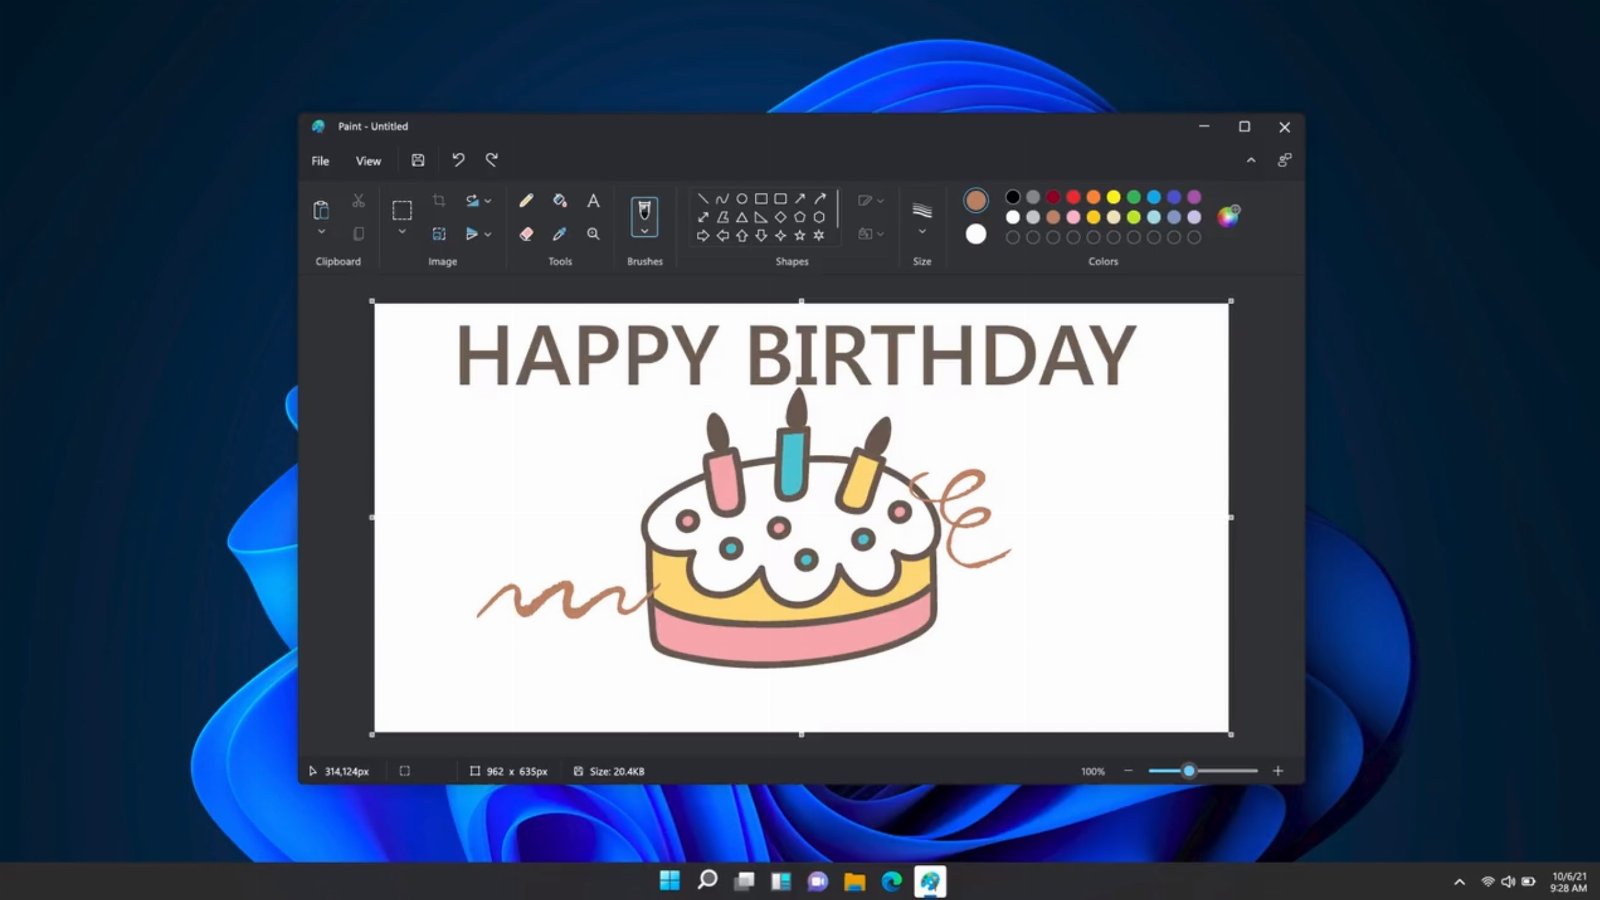Click the Copy icon
Viewport: 1600px width, 900px height.
click(358, 234)
